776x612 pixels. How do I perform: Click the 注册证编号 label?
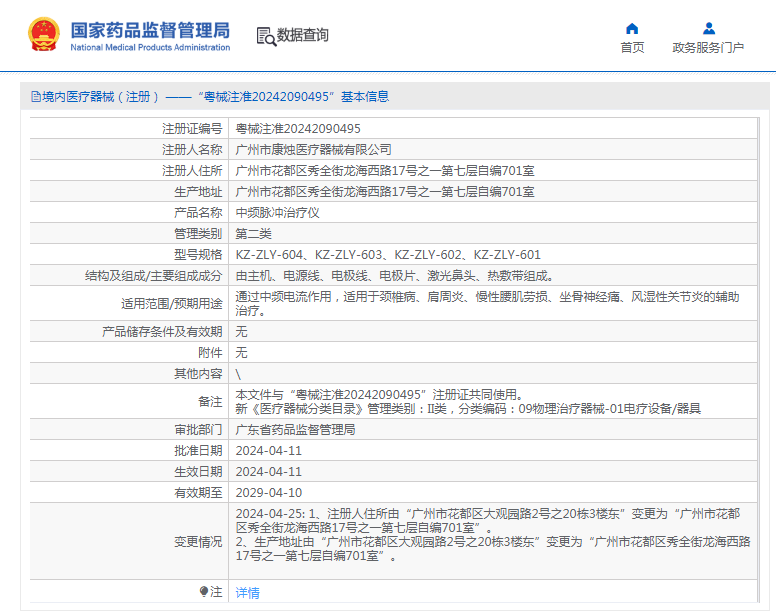point(192,129)
